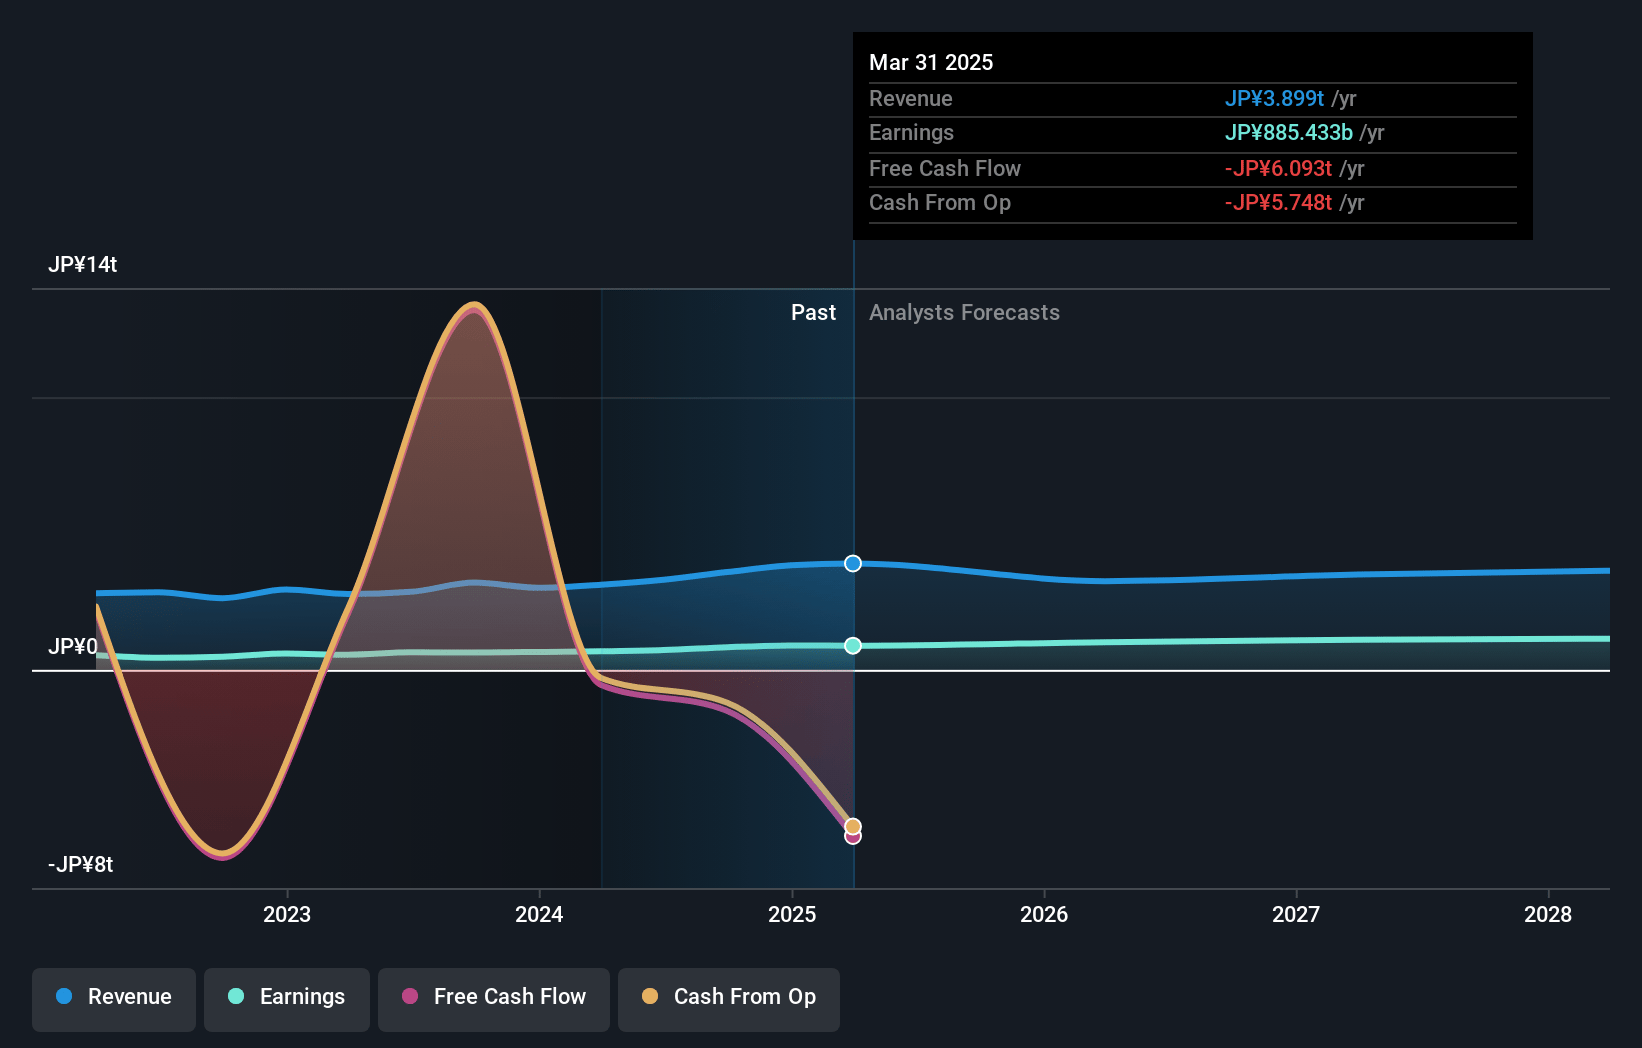The width and height of the screenshot is (1642, 1048).
Task: Click the JP¥3.899t revenue value
Action: 1274,98
